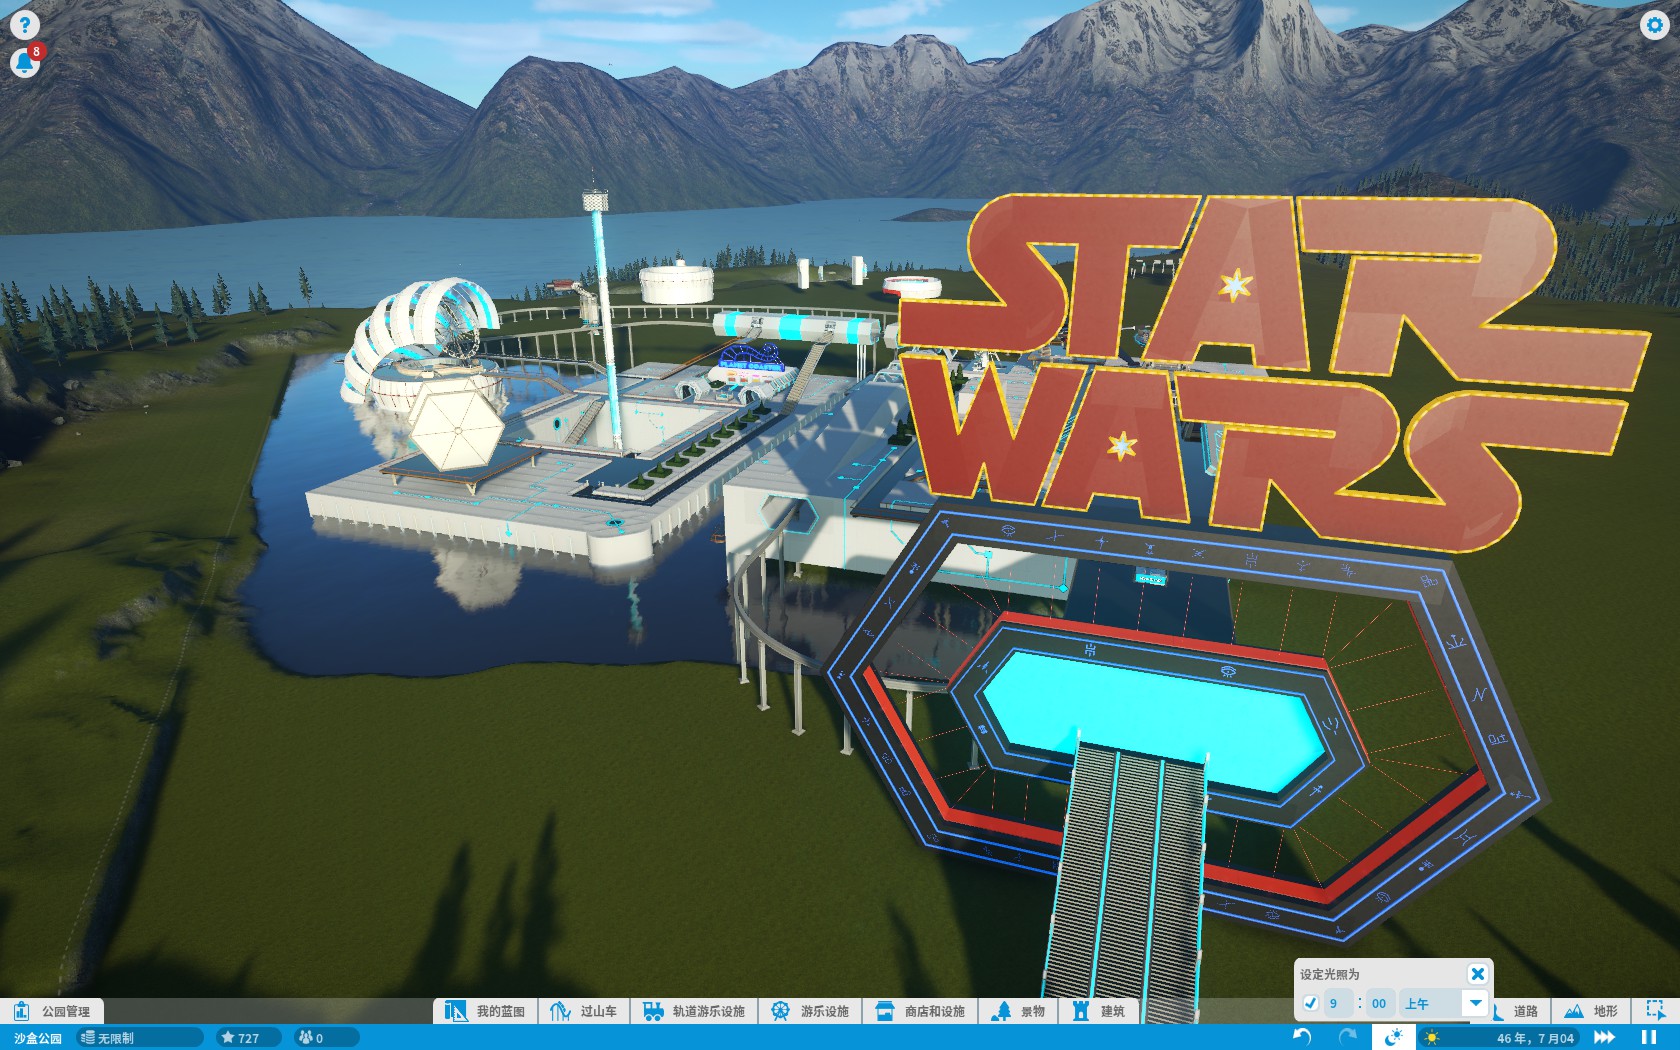Open the 公园管理 park management tab
Viewport: 1680px width, 1050px height.
point(52,1011)
